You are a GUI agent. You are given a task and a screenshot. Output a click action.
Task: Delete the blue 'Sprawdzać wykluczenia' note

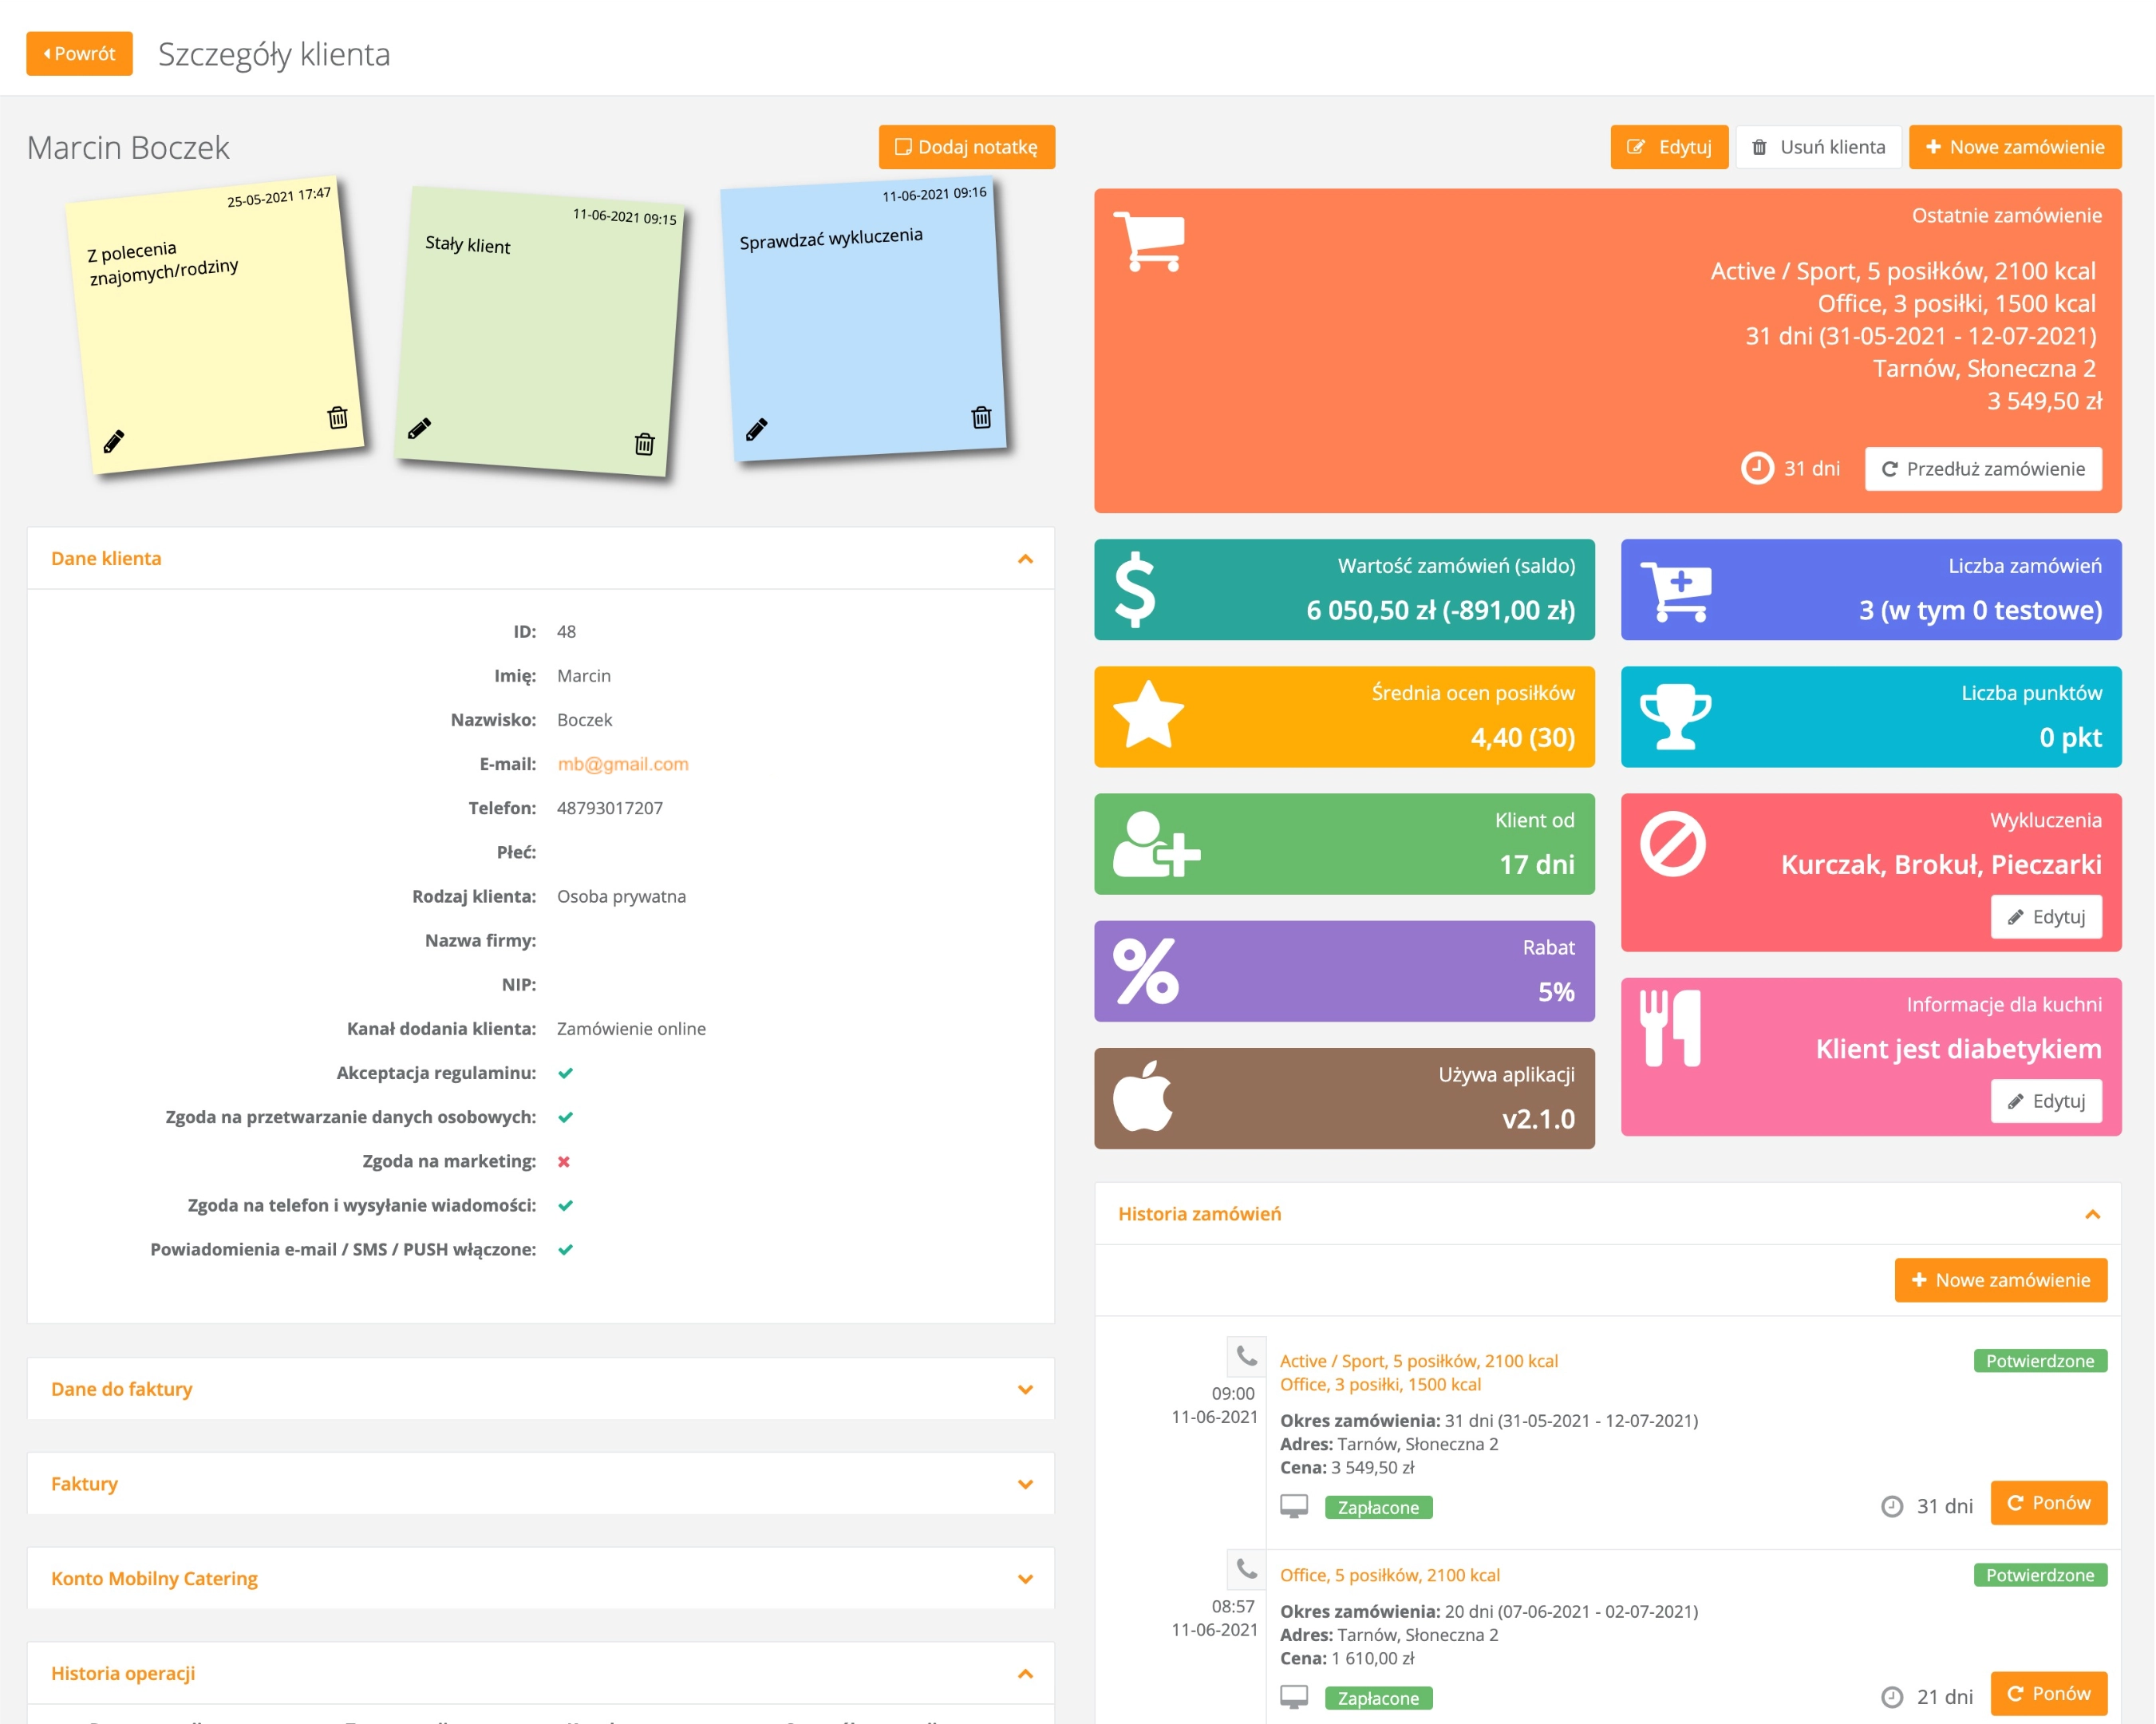point(982,417)
